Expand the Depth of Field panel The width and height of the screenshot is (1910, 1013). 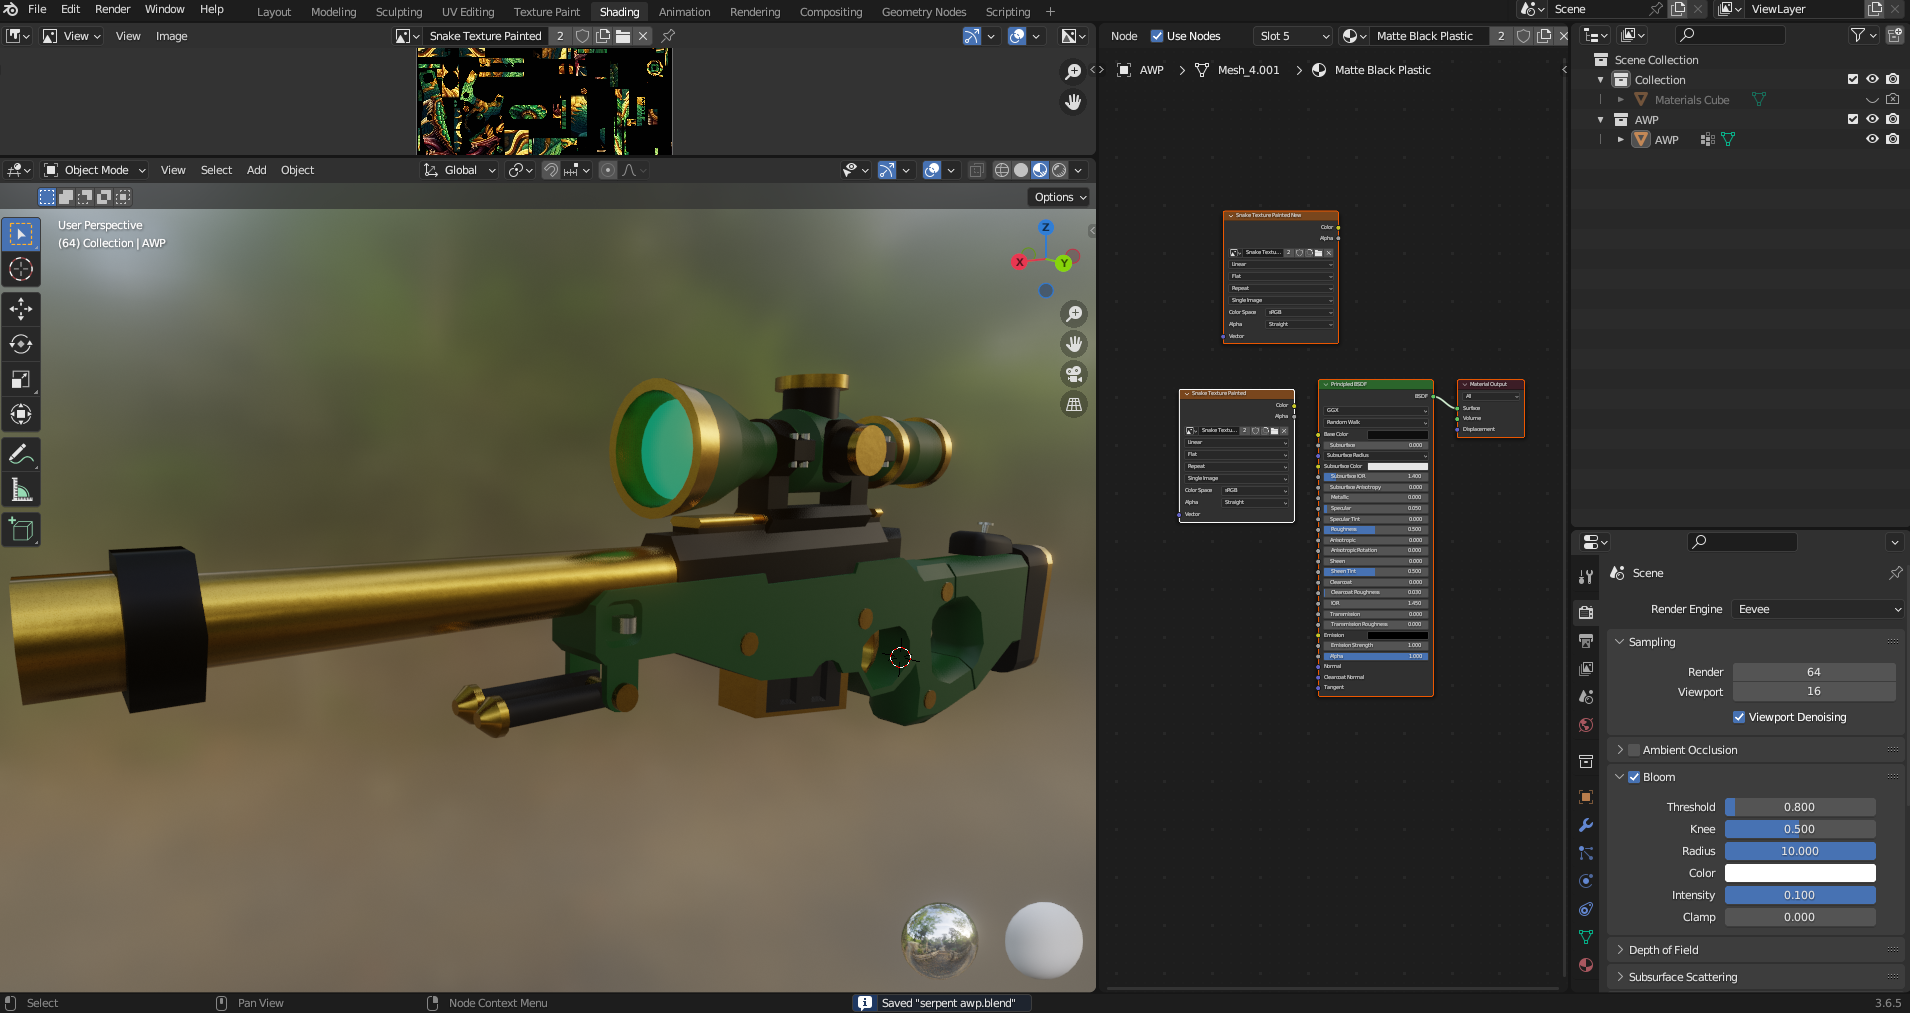[x=1663, y=950]
